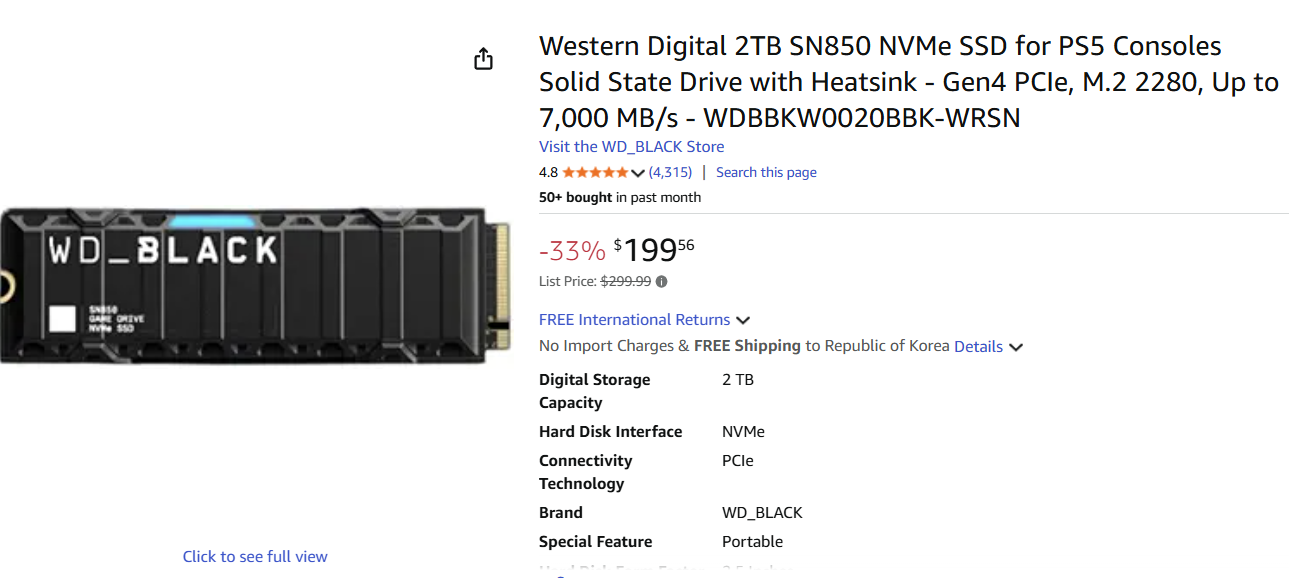Expand the star rating breakdown chevron
This screenshot has height=578, width=1307.
tap(638, 173)
